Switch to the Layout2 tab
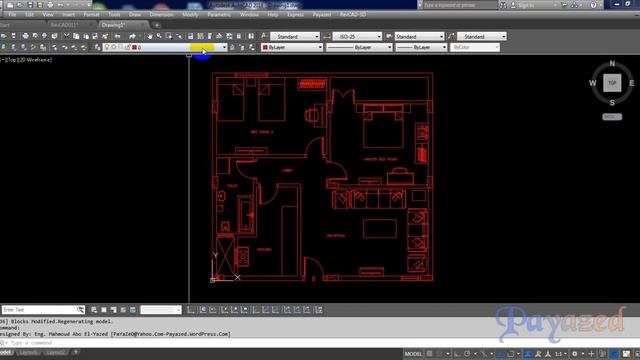Screen dimensions: 640x360 tap(55, 352)
